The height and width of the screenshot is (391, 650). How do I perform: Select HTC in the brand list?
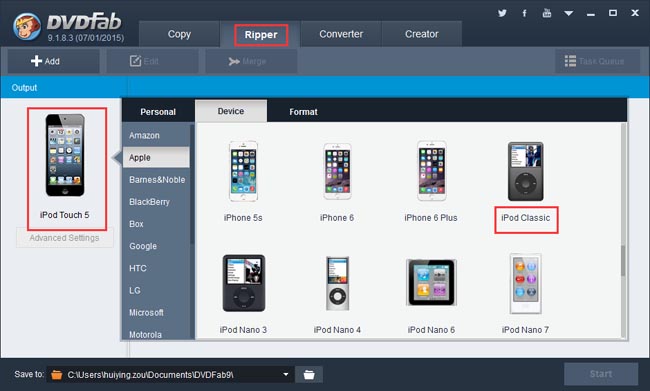[156, 268]
